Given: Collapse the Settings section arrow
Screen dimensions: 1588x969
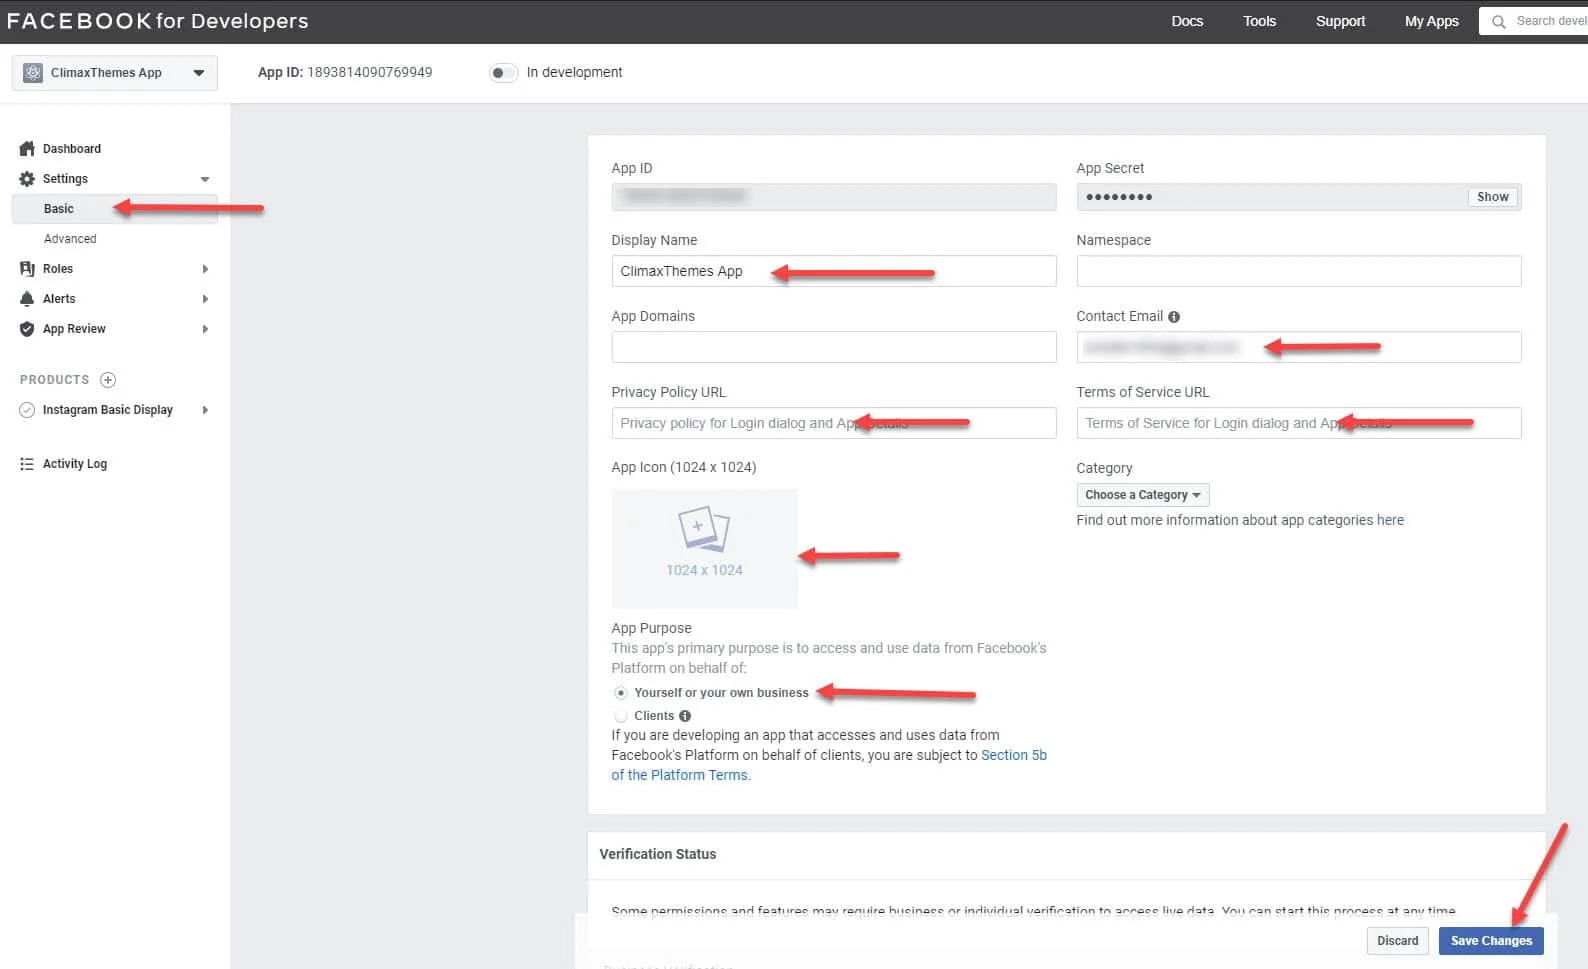Looking at the screenshot, I should (x=205, y=180).
